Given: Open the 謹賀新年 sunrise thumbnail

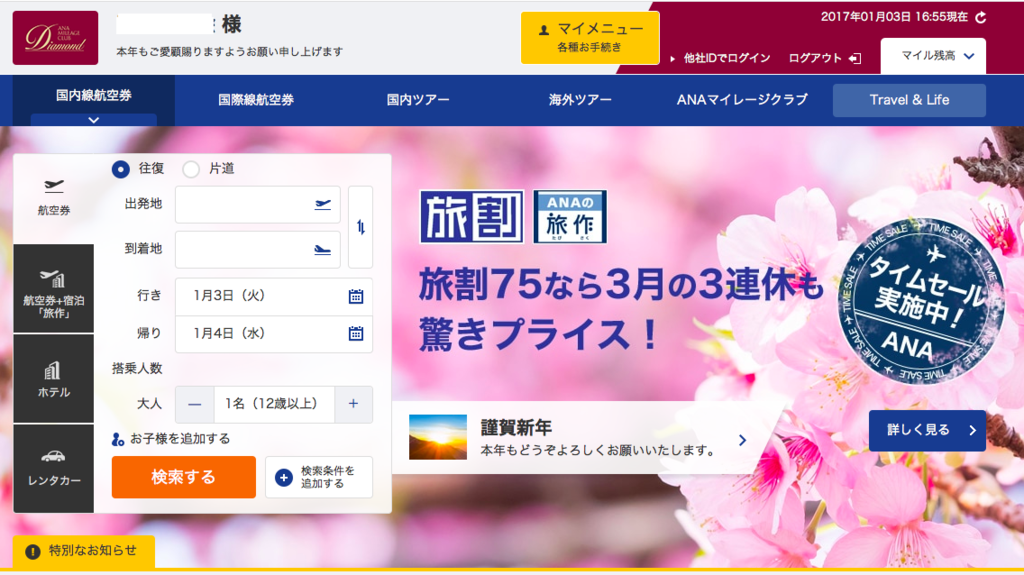Looking at the screenshot, I should (x=438, y=437).
